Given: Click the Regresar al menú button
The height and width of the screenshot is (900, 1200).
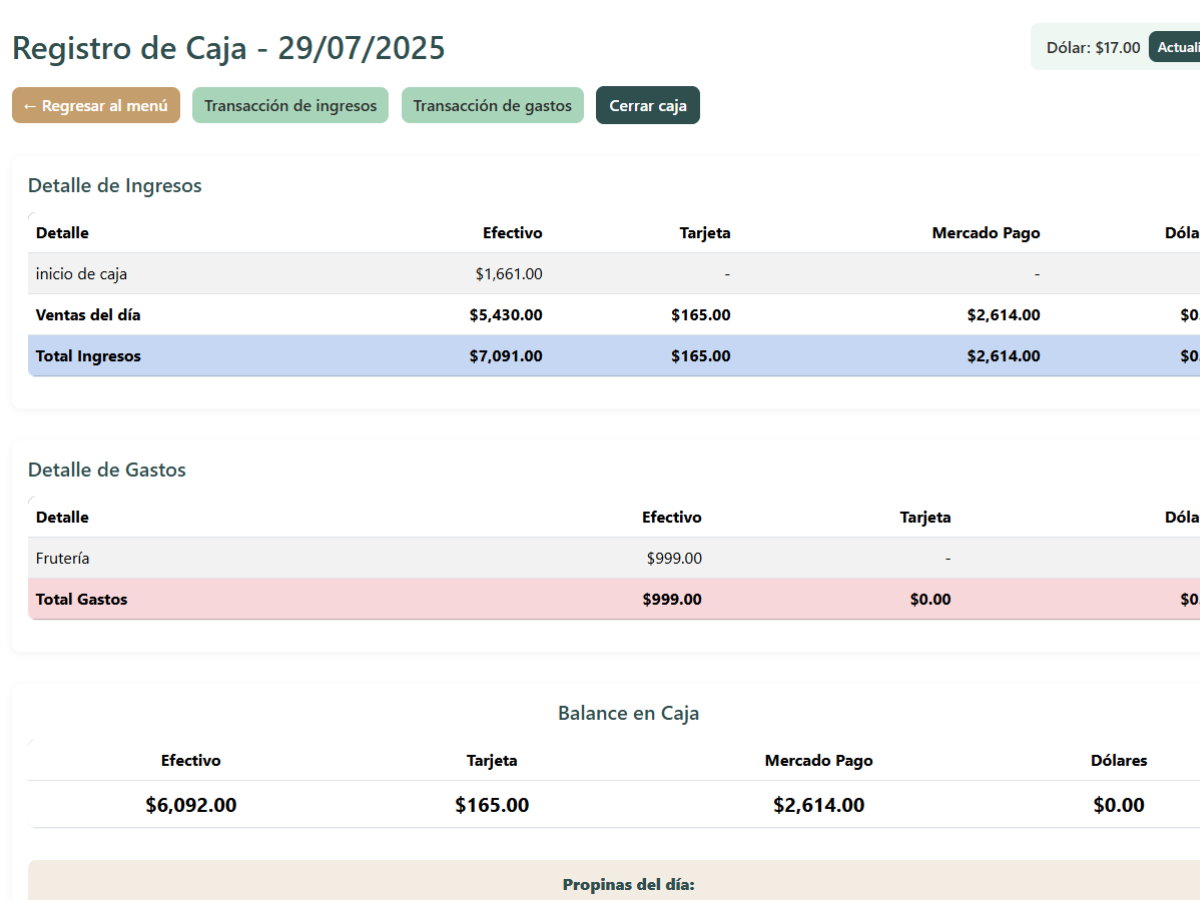Looking at the screenshot, I should pyautogui.click(x=96, y=106).
